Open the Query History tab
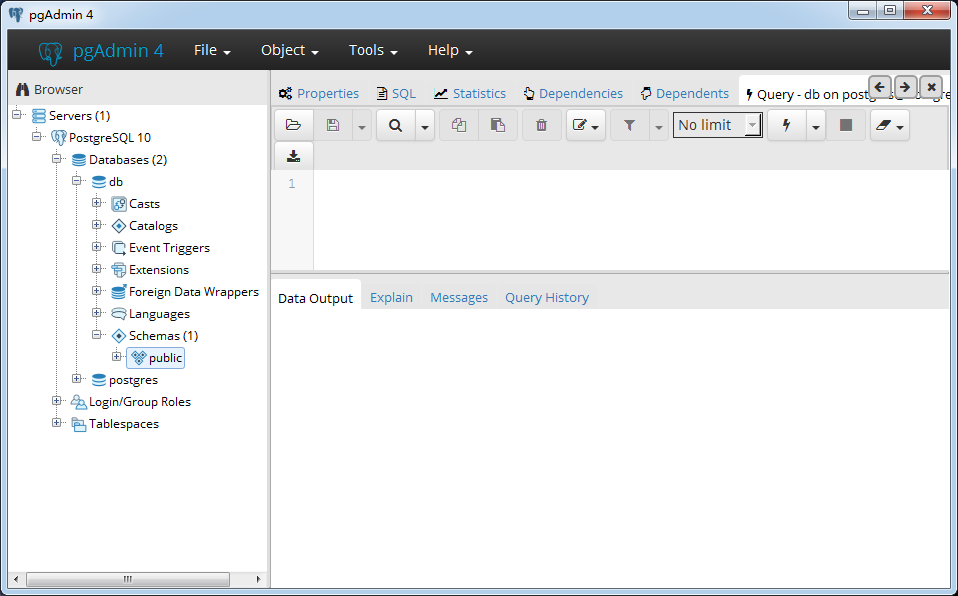This screenshot has height=596, width=958. click(x=546, y=297)
